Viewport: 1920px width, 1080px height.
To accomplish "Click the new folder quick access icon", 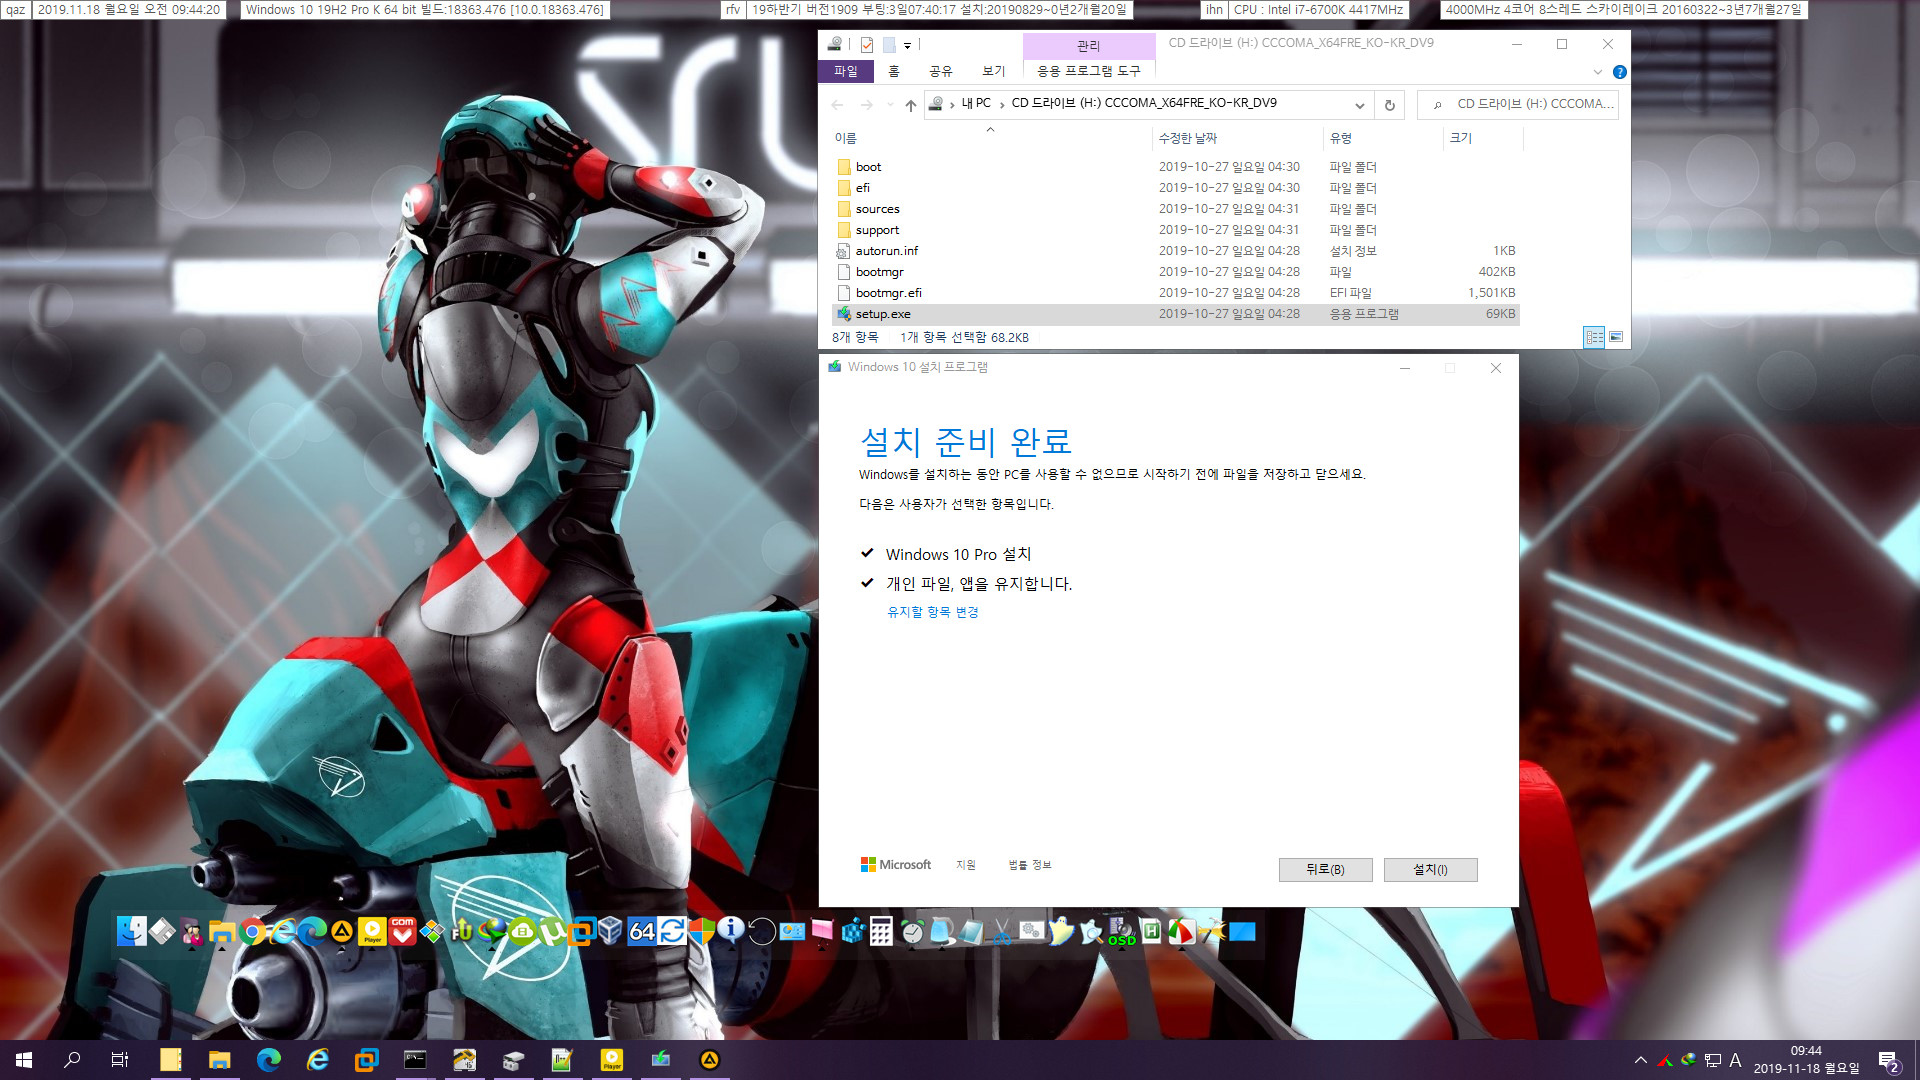I will click(x=888, y=45).
